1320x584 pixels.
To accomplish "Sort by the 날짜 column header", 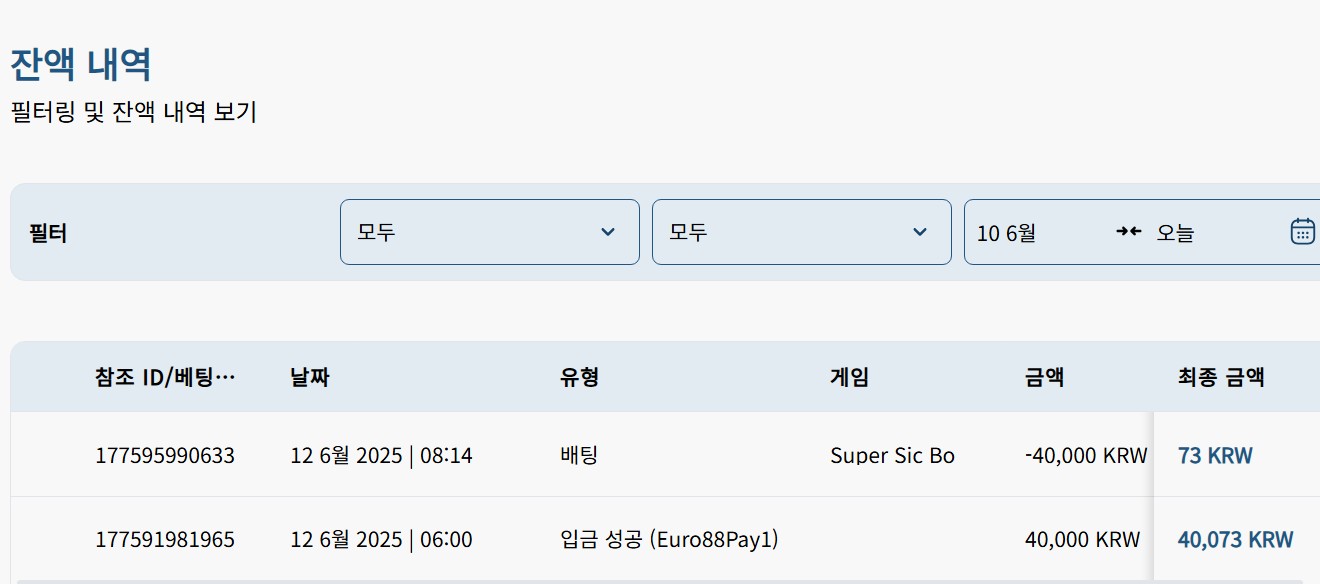I will coord(309,377).
